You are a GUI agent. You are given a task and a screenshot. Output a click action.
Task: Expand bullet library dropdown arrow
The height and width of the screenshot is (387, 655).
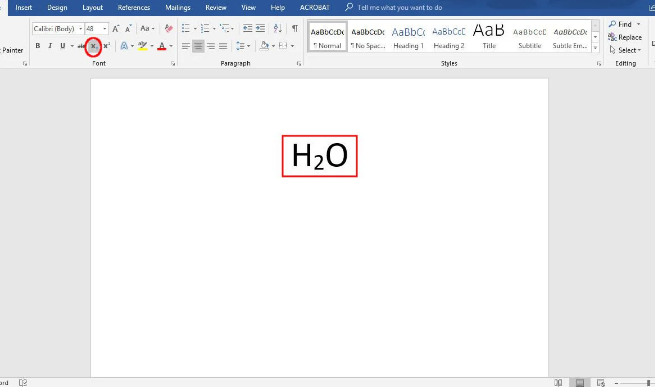[x=195, y=29]
